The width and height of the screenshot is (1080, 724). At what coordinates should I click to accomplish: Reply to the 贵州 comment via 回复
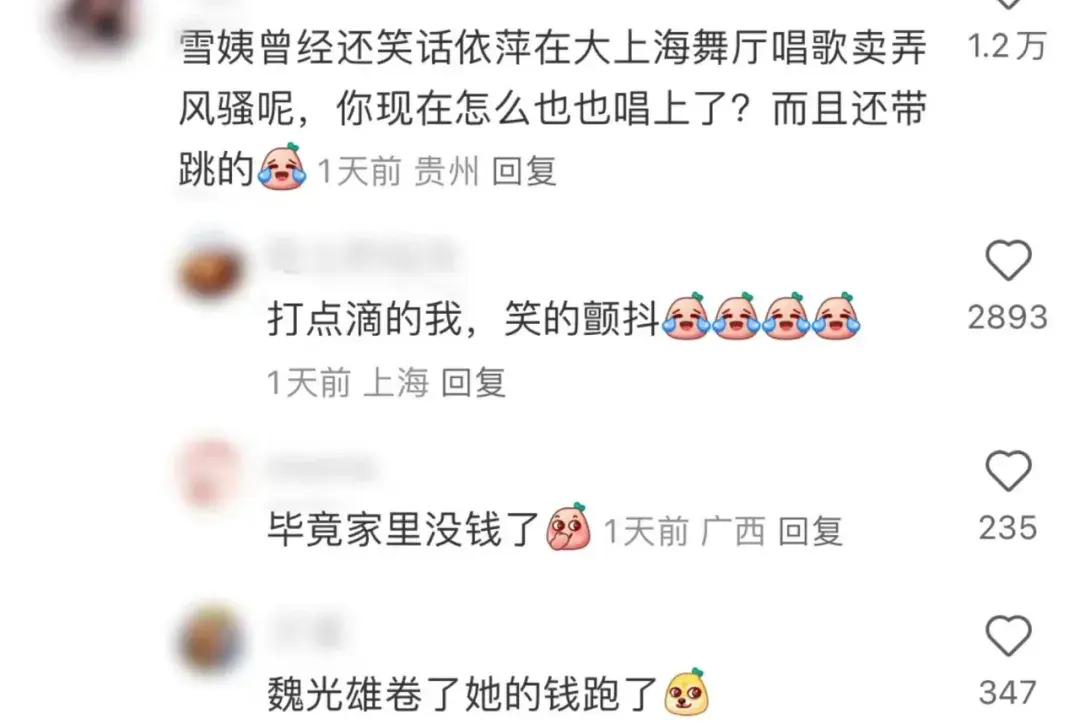coord(524,170)
